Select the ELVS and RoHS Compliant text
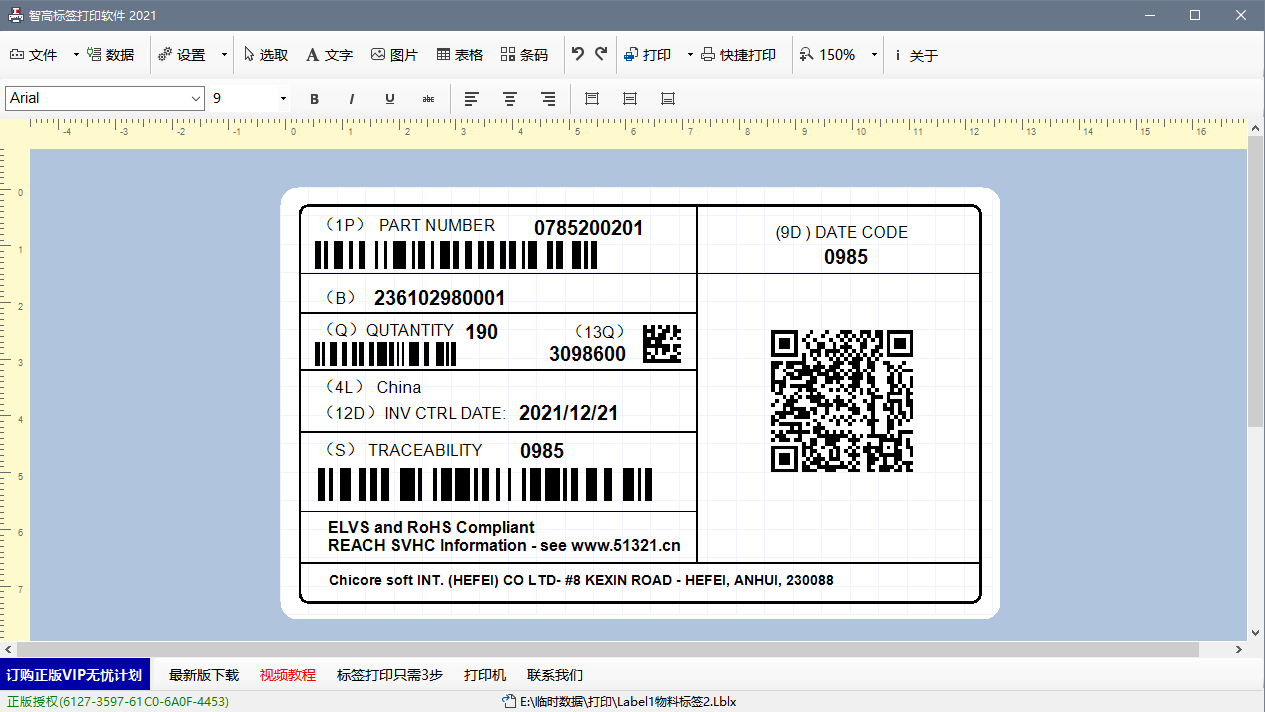Screen dimensions: 1265x712 431,527
